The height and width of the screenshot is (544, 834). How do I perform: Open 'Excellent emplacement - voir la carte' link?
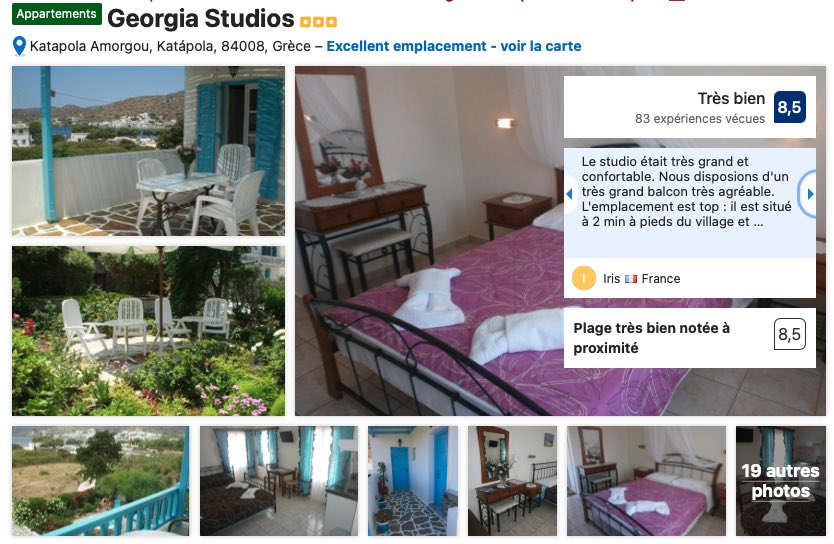coord(454,46)
